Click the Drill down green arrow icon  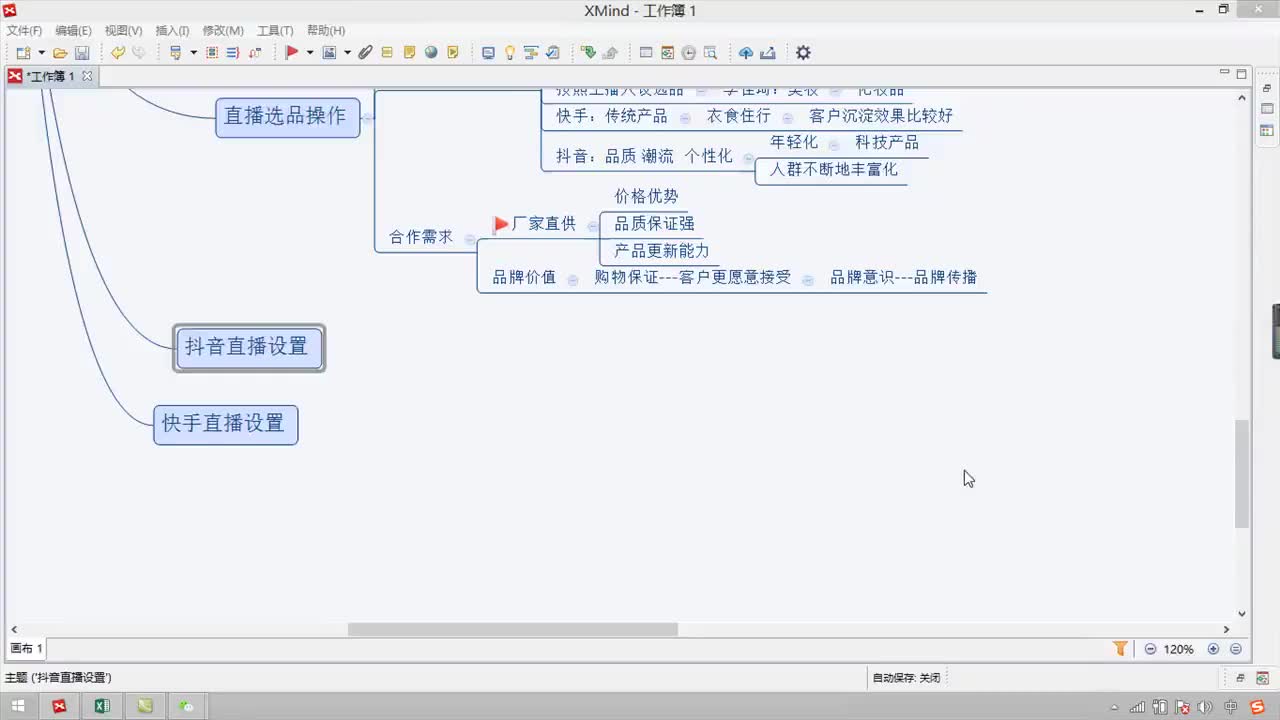588,53
